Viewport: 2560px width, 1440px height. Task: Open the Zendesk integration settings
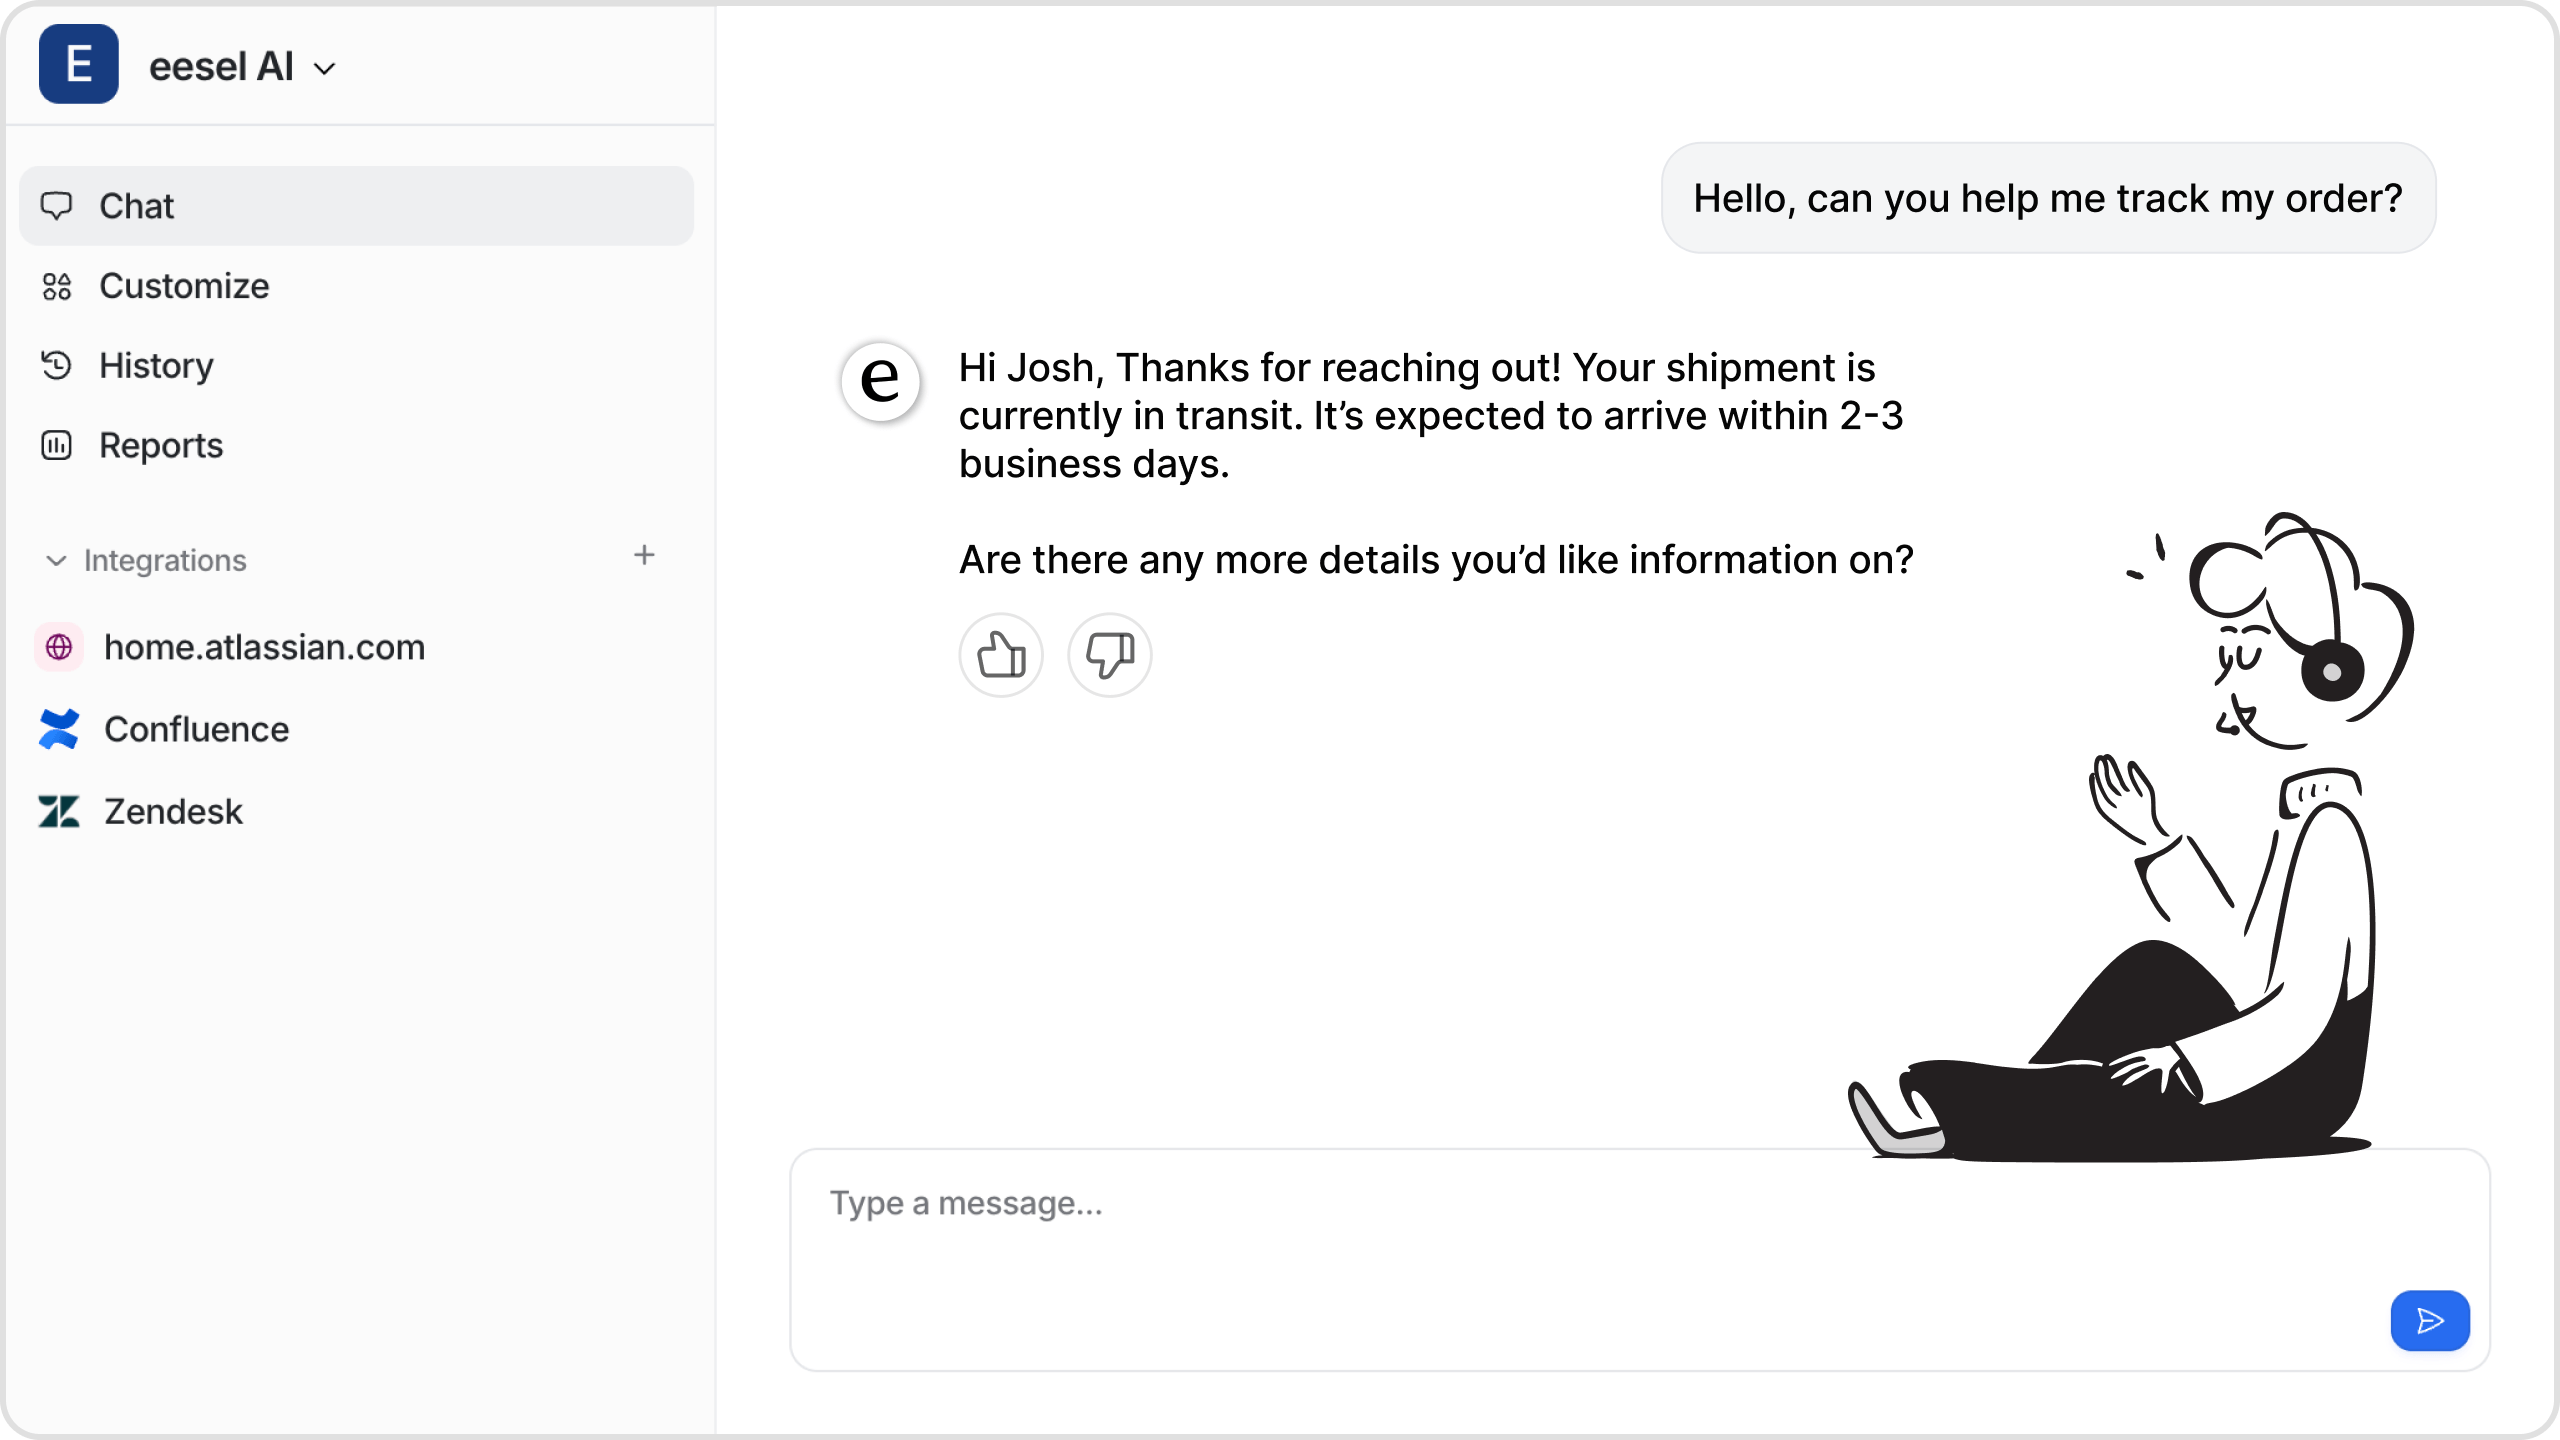coord(172,811)
